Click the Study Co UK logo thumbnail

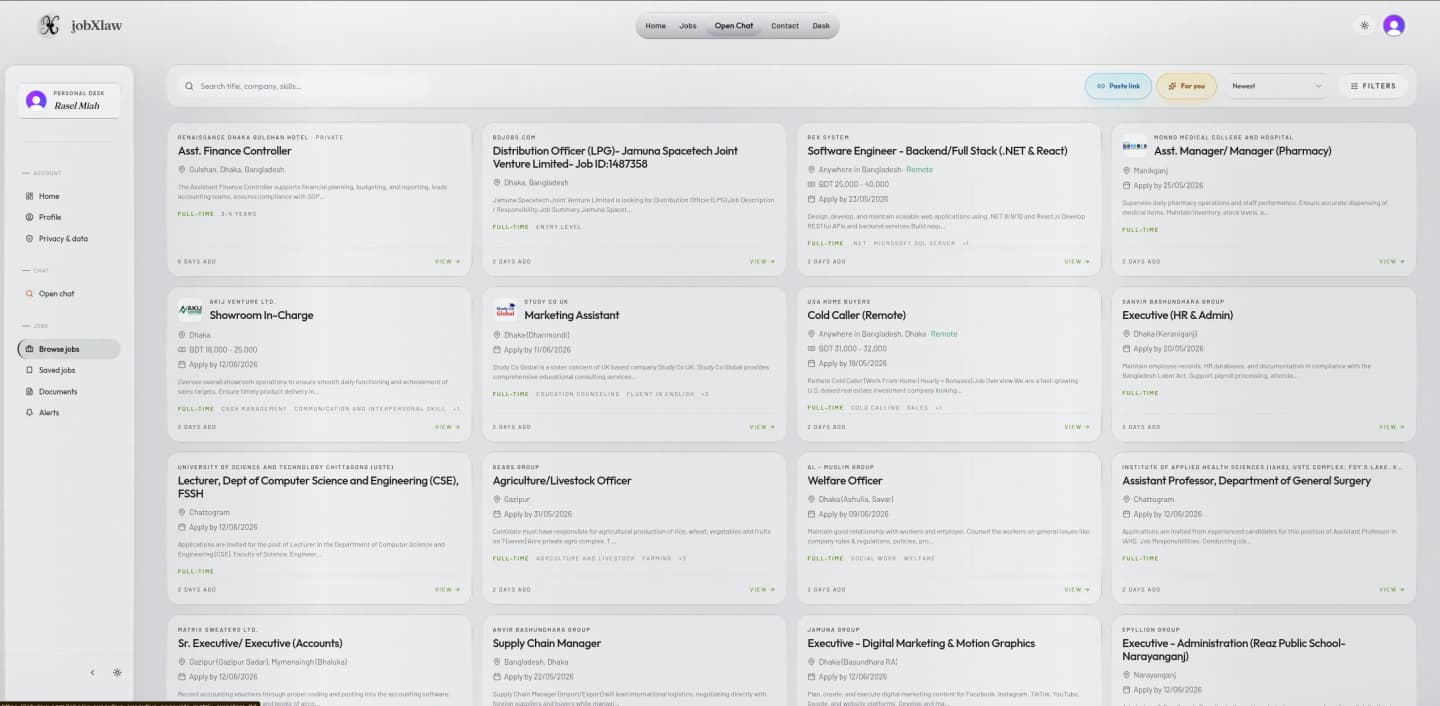(505, 310)
